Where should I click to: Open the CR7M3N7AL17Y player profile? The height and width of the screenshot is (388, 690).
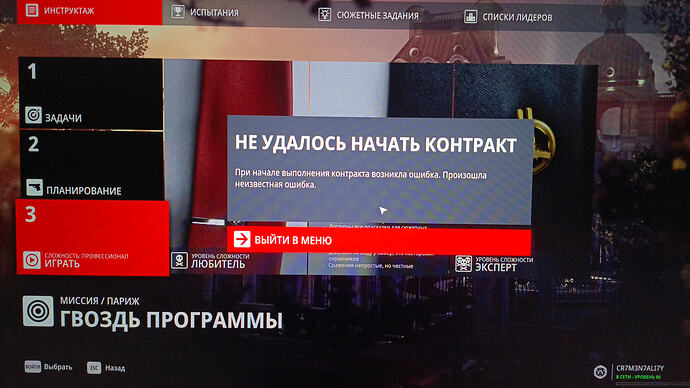(629, 372)
